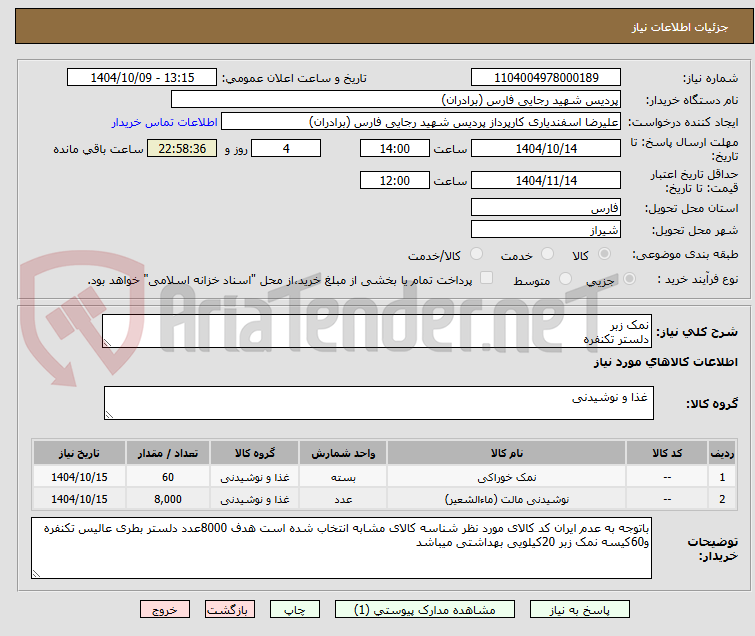This screenshot has width=755, height=636.
Task: Click the 14:00 deadline time field
Action: pos(395,148)
